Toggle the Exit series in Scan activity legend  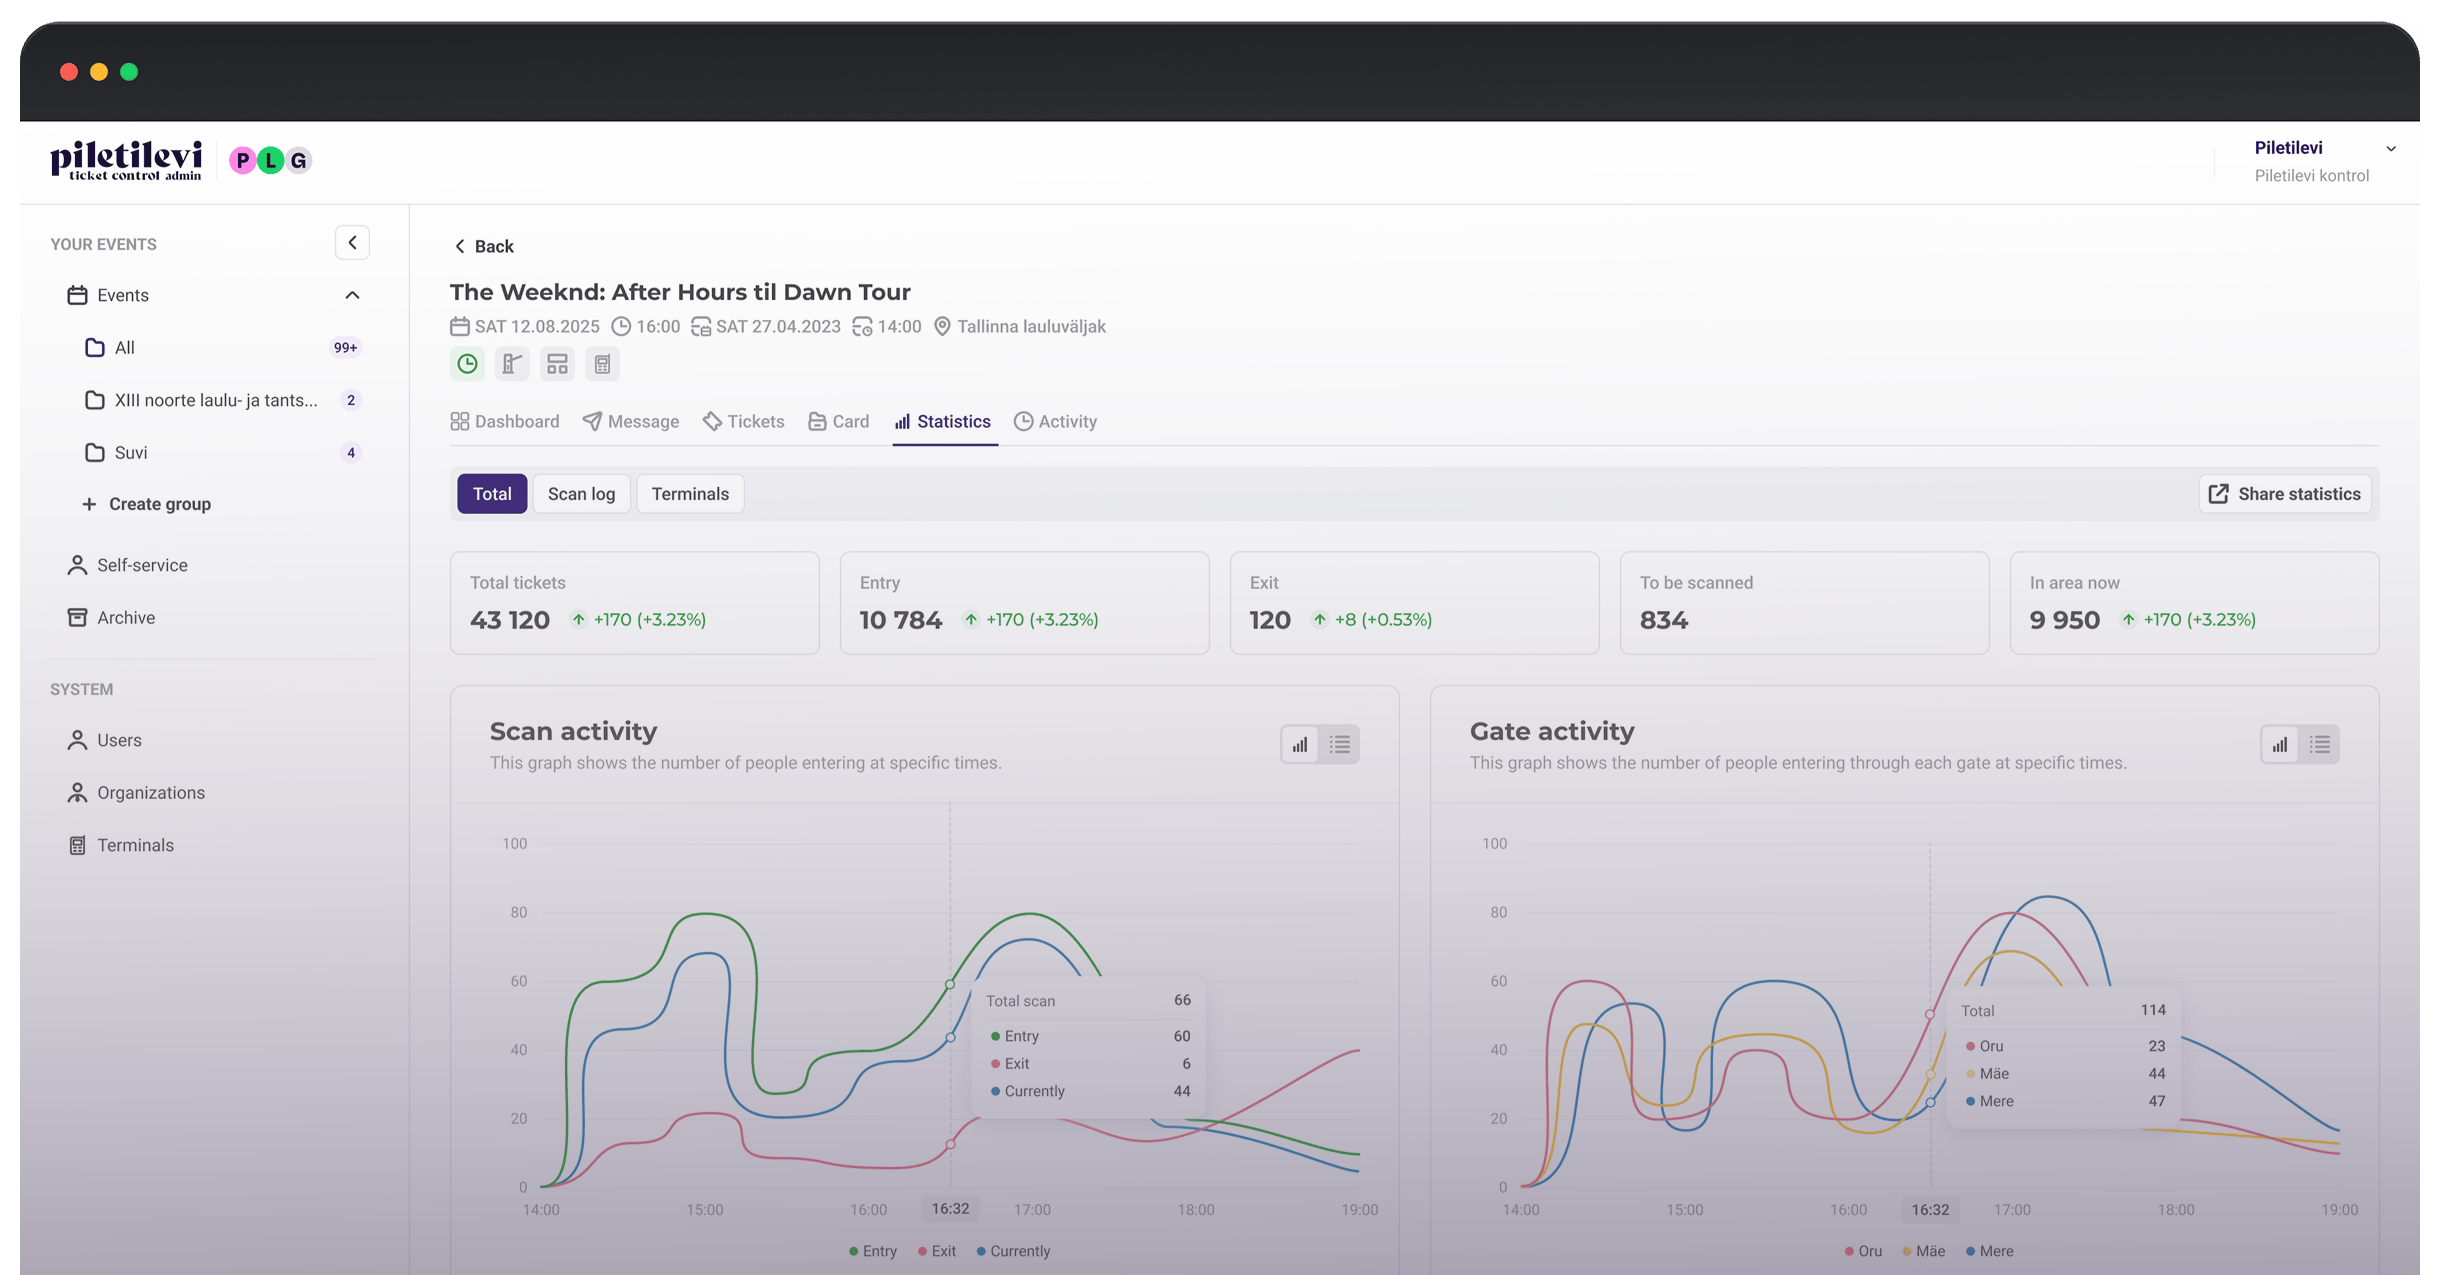(937, 1251)
